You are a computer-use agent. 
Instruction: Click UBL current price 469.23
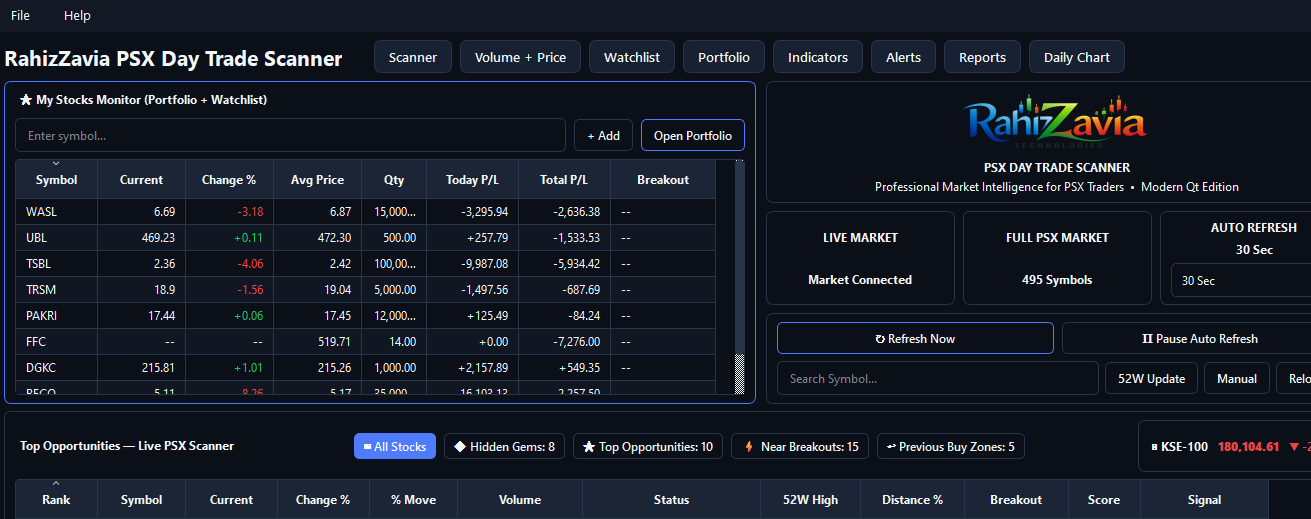(x=141, y=237)
